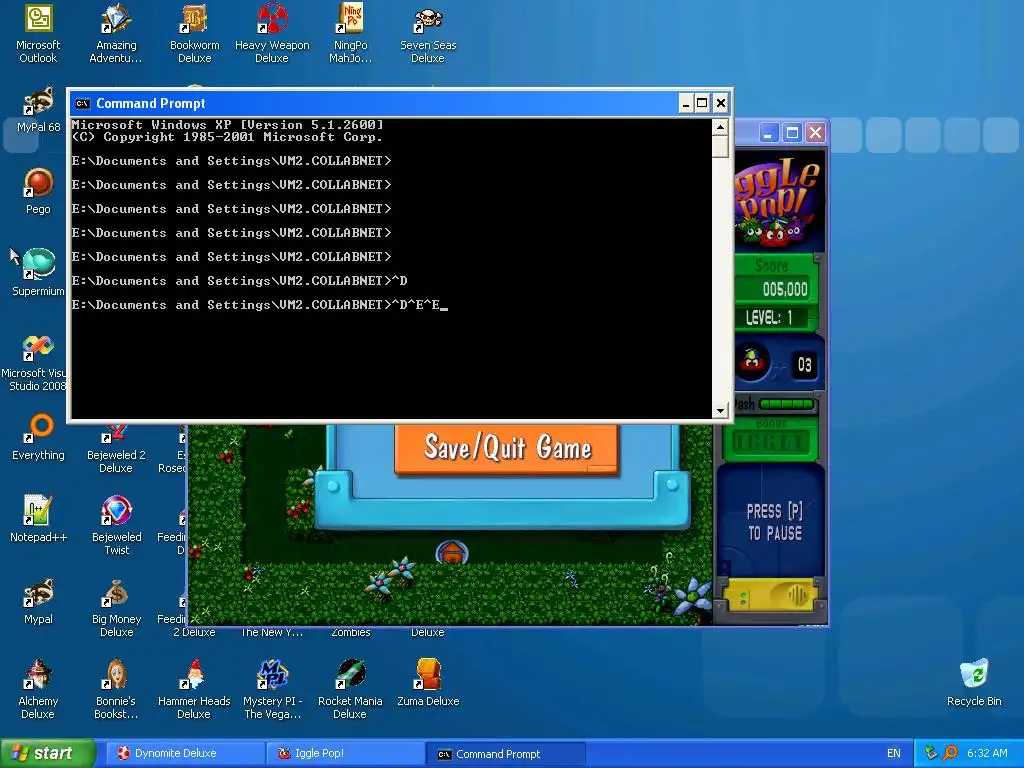Viewport: 1024px width, 768px height.
Task: Click the lives counter 03 in Iggle Pop
Action: (x=804, y=364)
